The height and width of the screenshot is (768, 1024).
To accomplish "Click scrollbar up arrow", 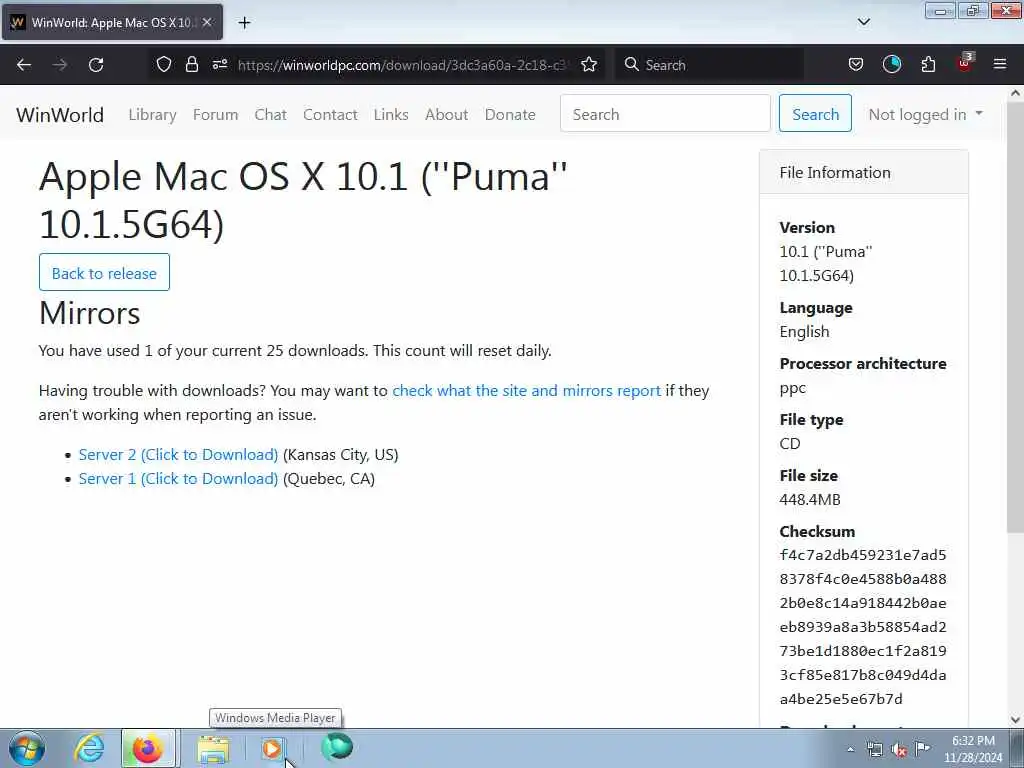I will [1015, 93].
